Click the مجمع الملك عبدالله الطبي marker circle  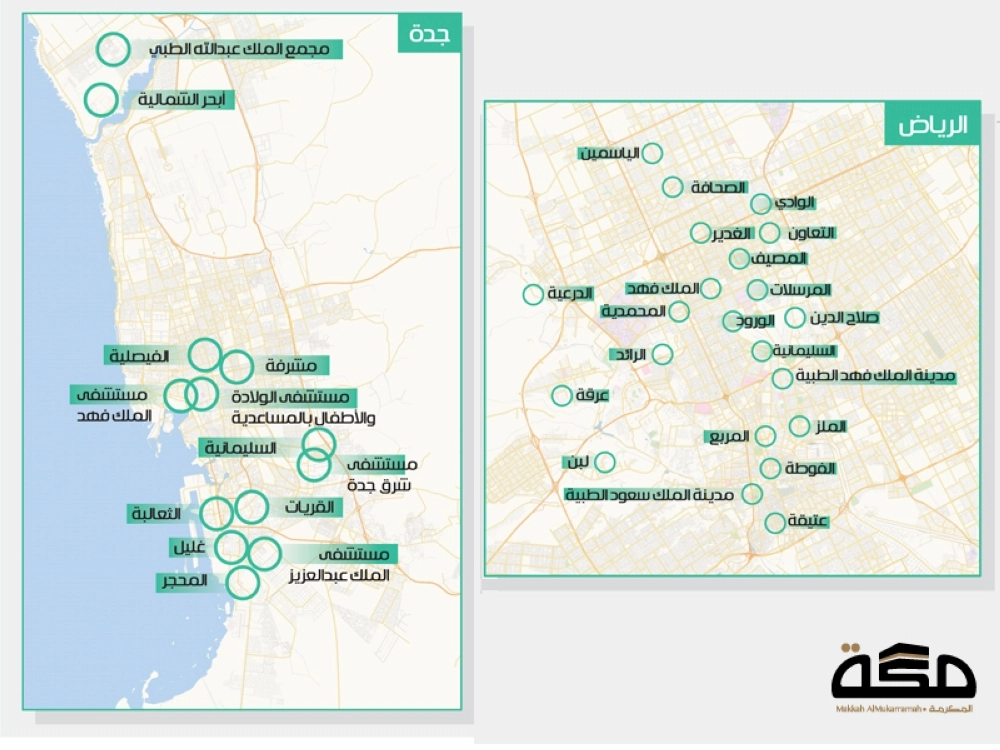click(x=114, y=48)
